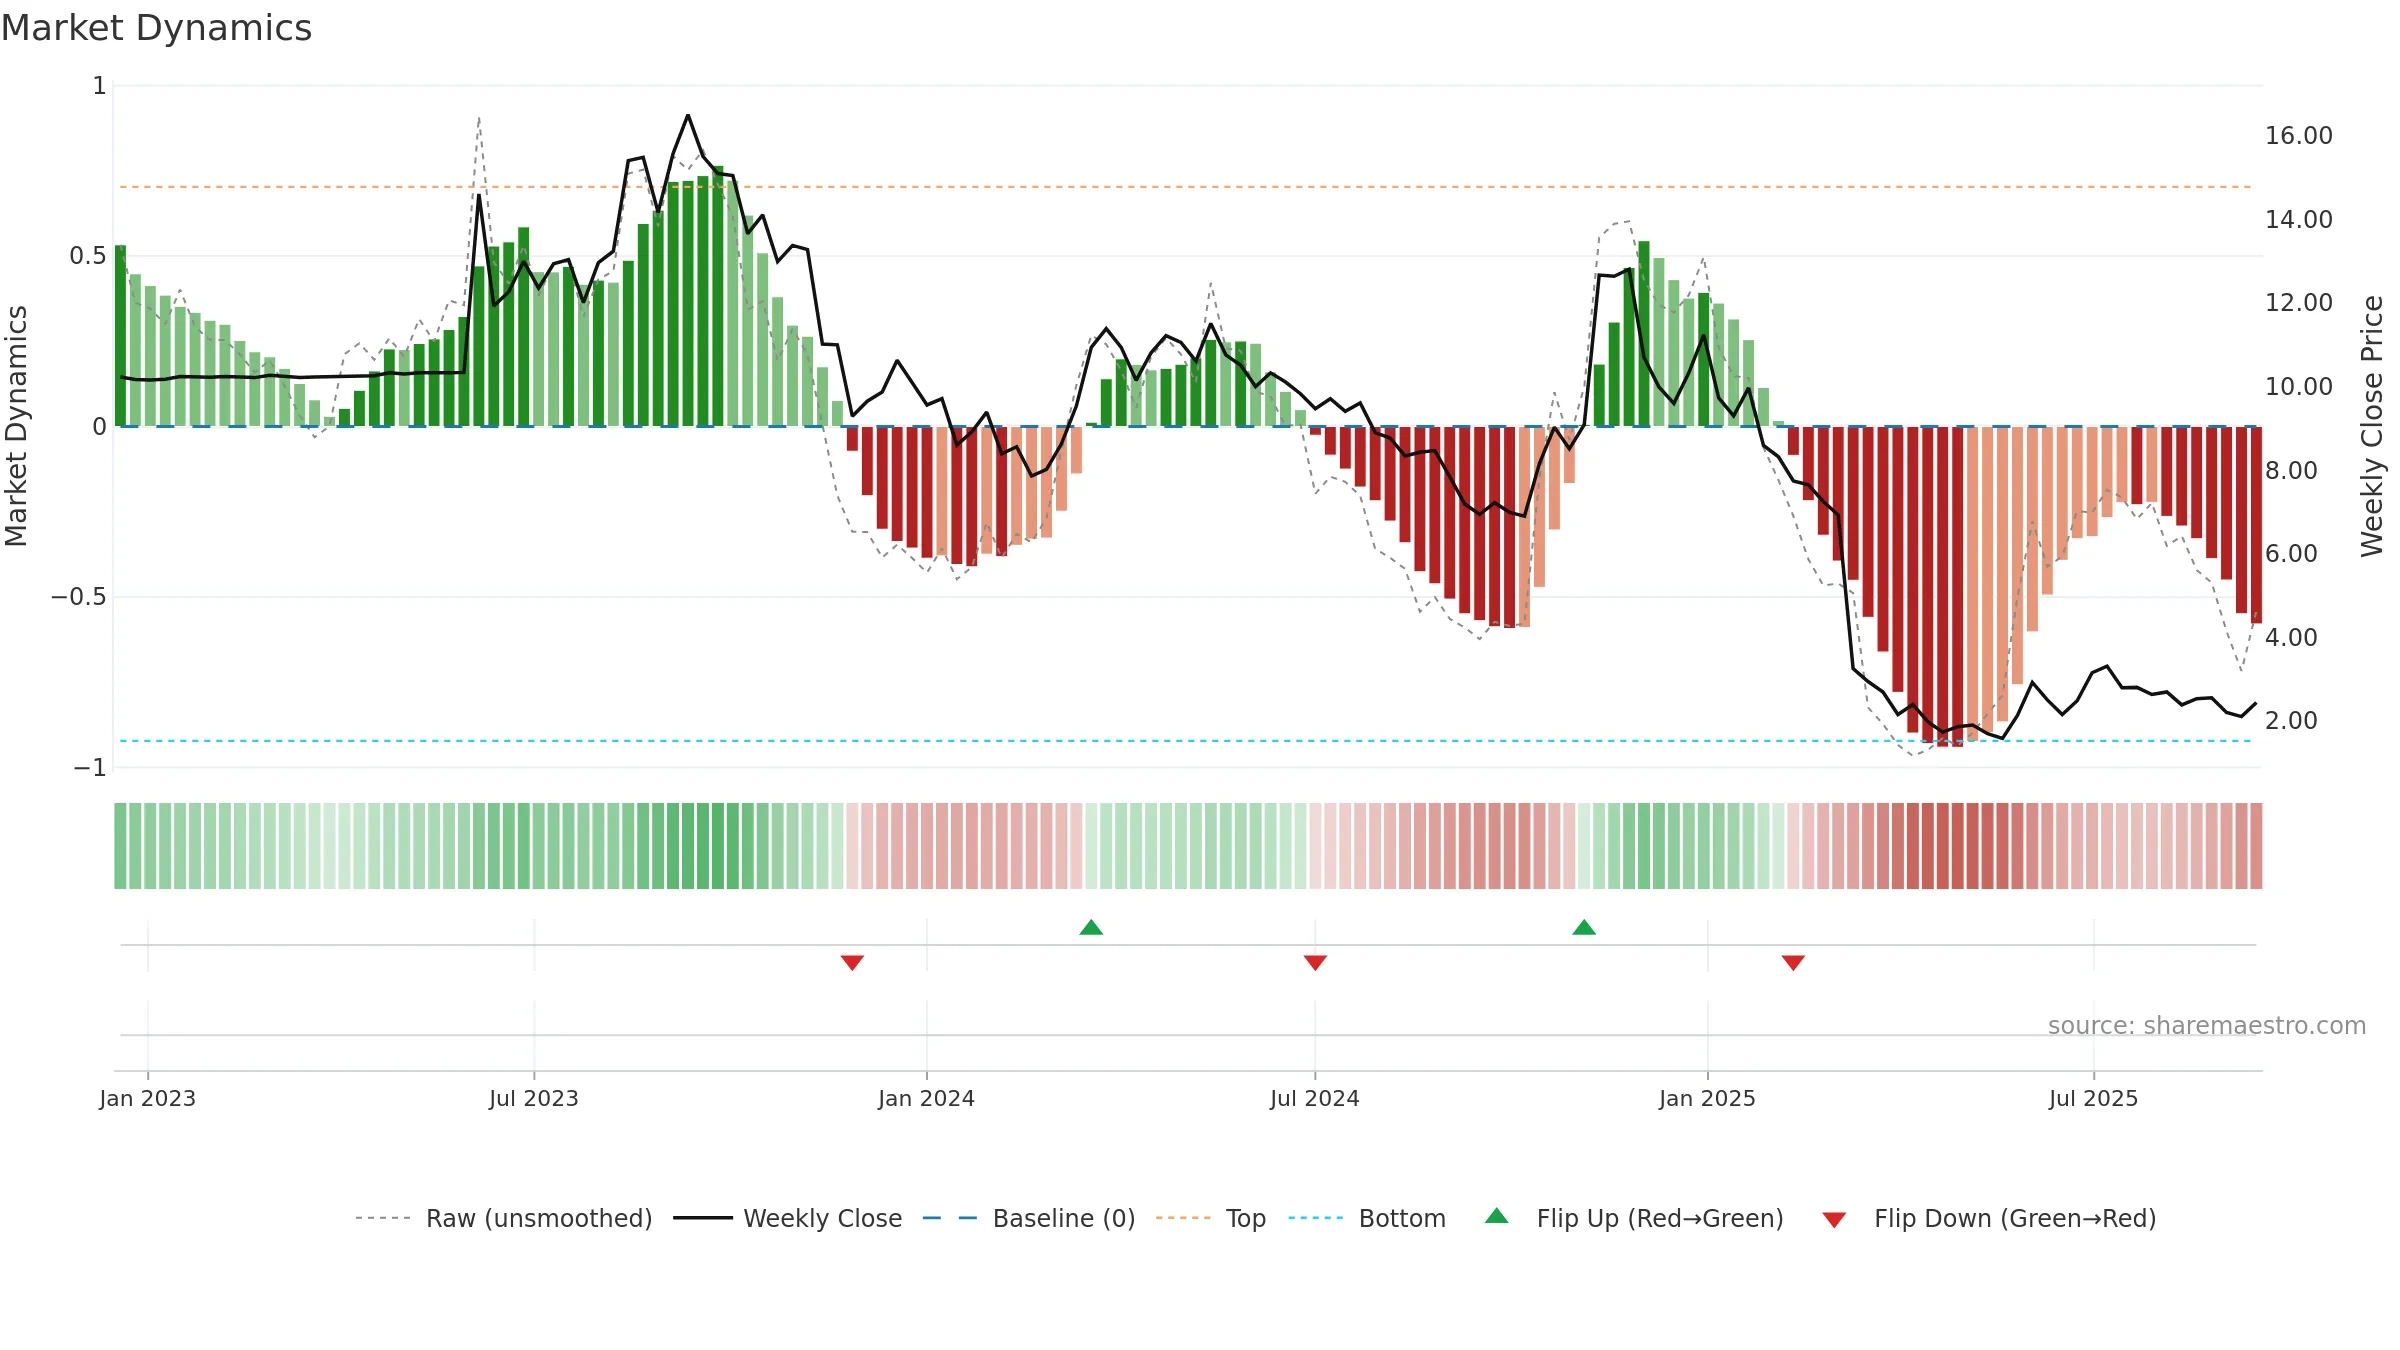
Task: Click the weekly close price peak in September 2023
Action: (x=688, y=116)
